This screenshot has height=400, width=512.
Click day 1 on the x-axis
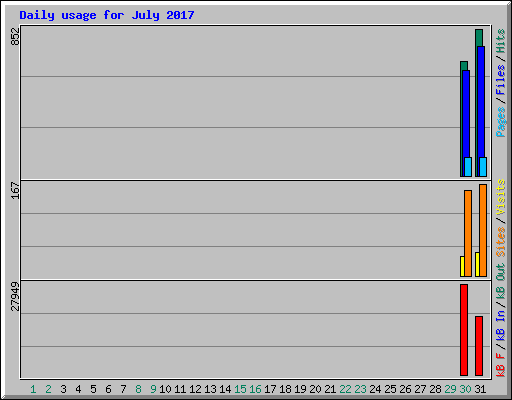click(33, 389)
